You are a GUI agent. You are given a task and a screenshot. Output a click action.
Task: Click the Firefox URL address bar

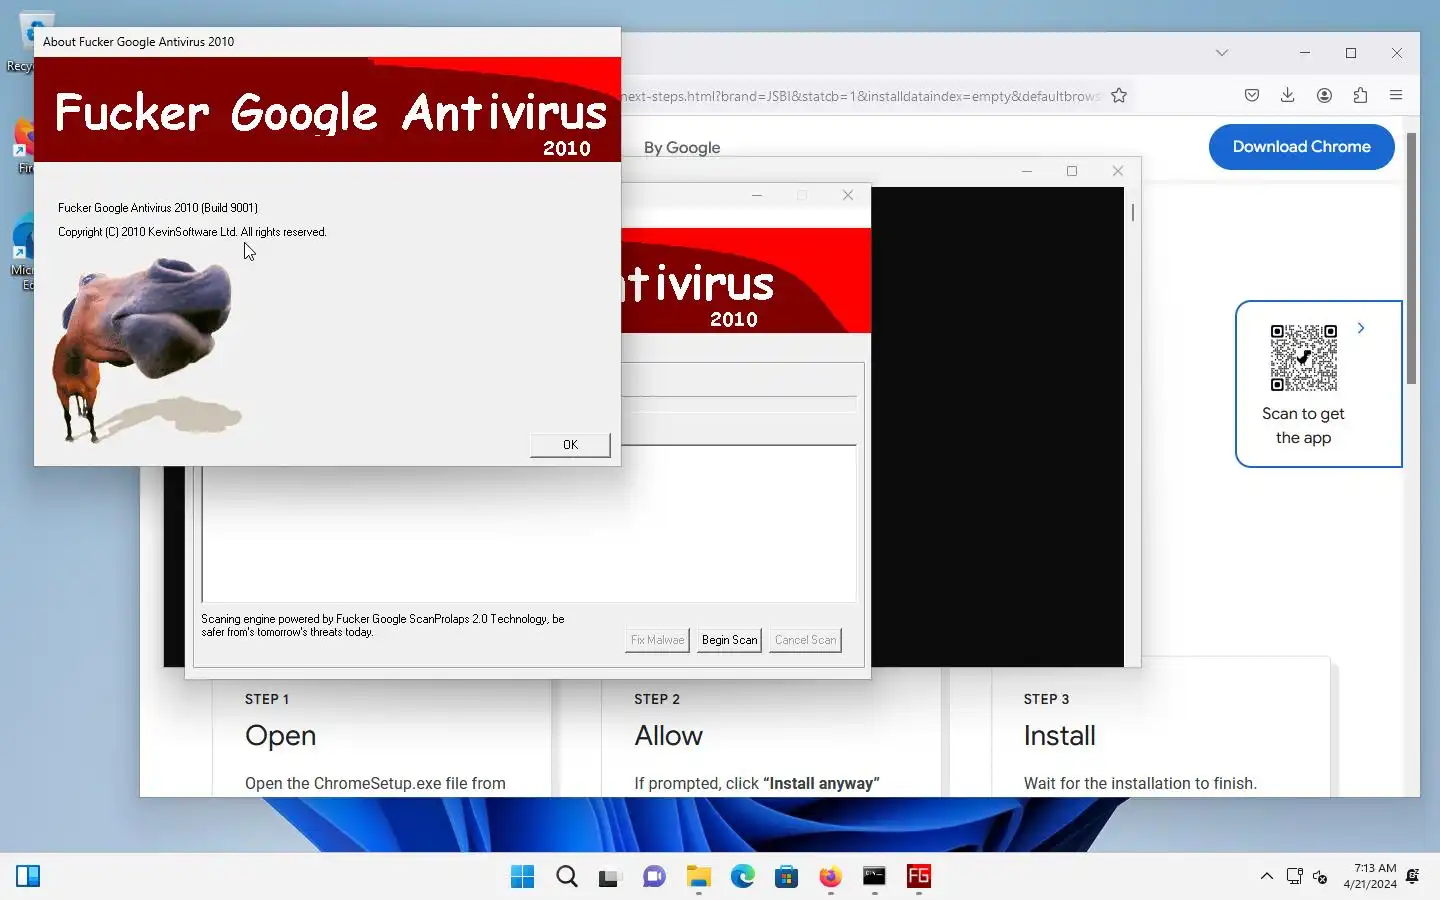tap(860, 96)
